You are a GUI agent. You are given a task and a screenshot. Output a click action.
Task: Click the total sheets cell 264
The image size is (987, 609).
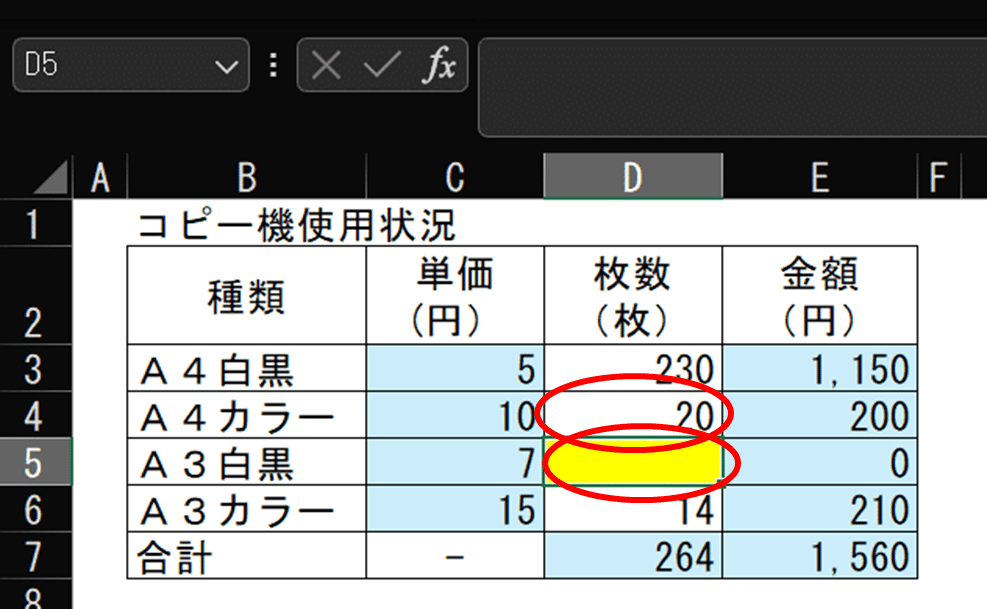coord(633,555)
